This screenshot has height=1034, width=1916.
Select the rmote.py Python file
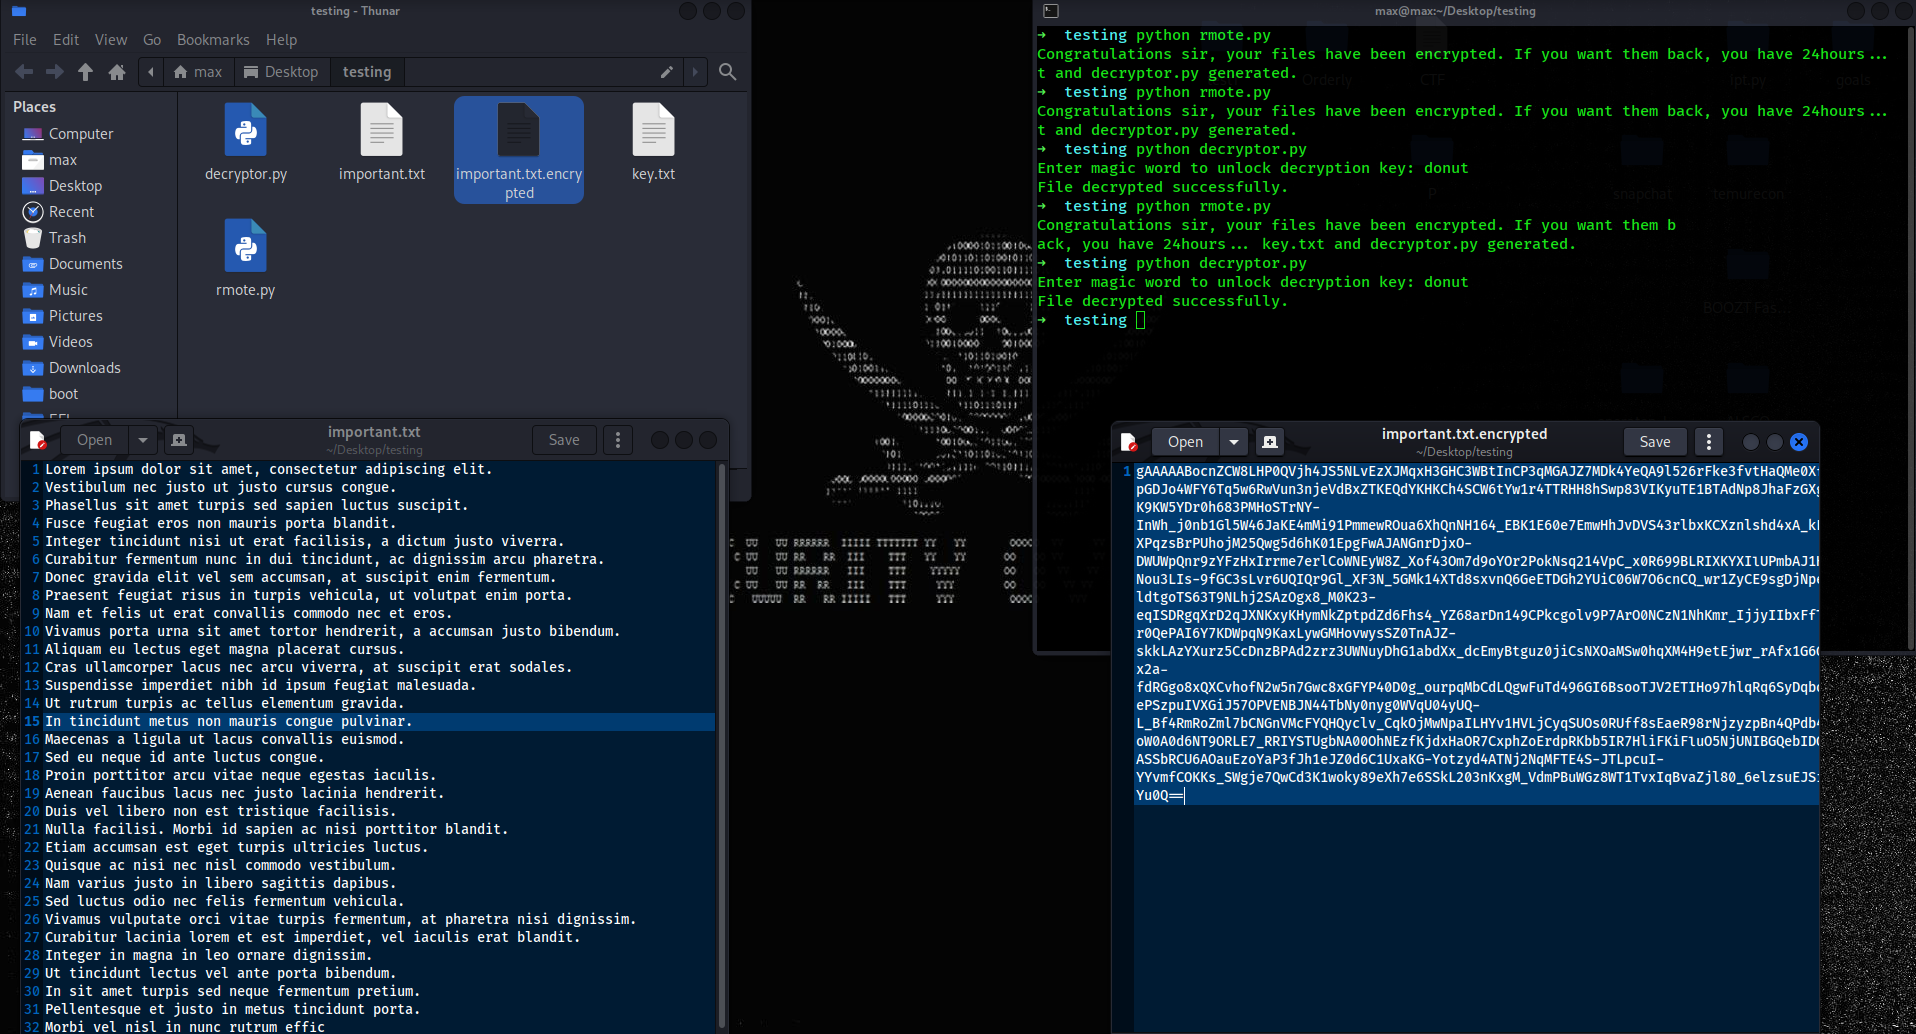245,247
